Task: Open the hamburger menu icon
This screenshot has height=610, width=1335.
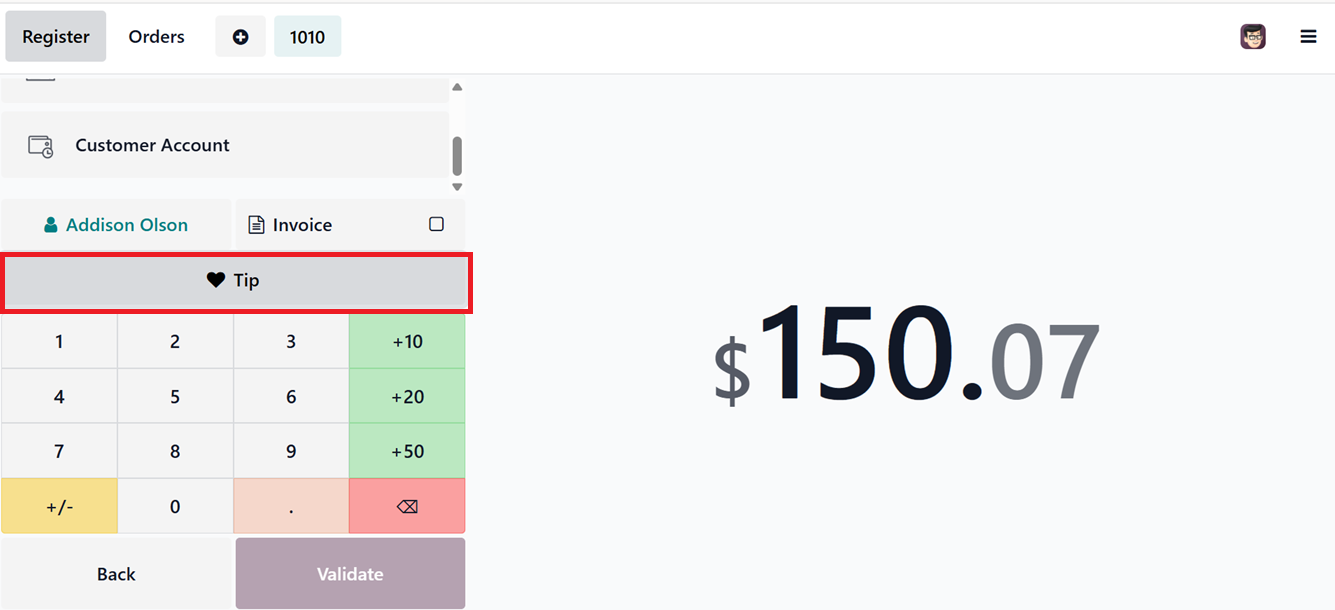Action: (x=1308, y=37)
